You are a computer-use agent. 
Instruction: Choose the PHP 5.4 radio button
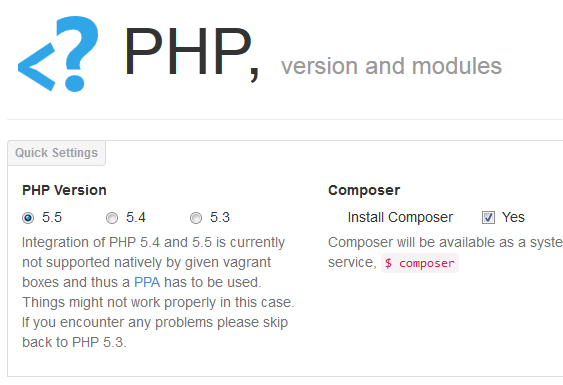(x=112, y=218)
